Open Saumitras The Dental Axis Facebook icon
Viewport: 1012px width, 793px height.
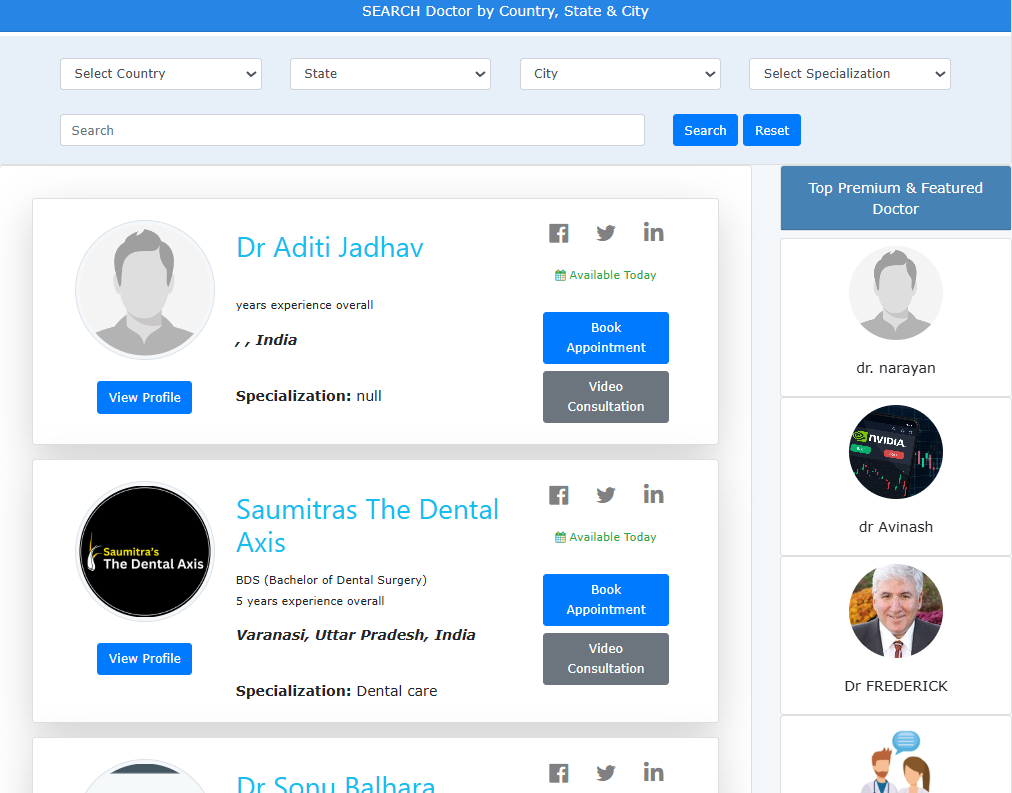click(559, 495)
